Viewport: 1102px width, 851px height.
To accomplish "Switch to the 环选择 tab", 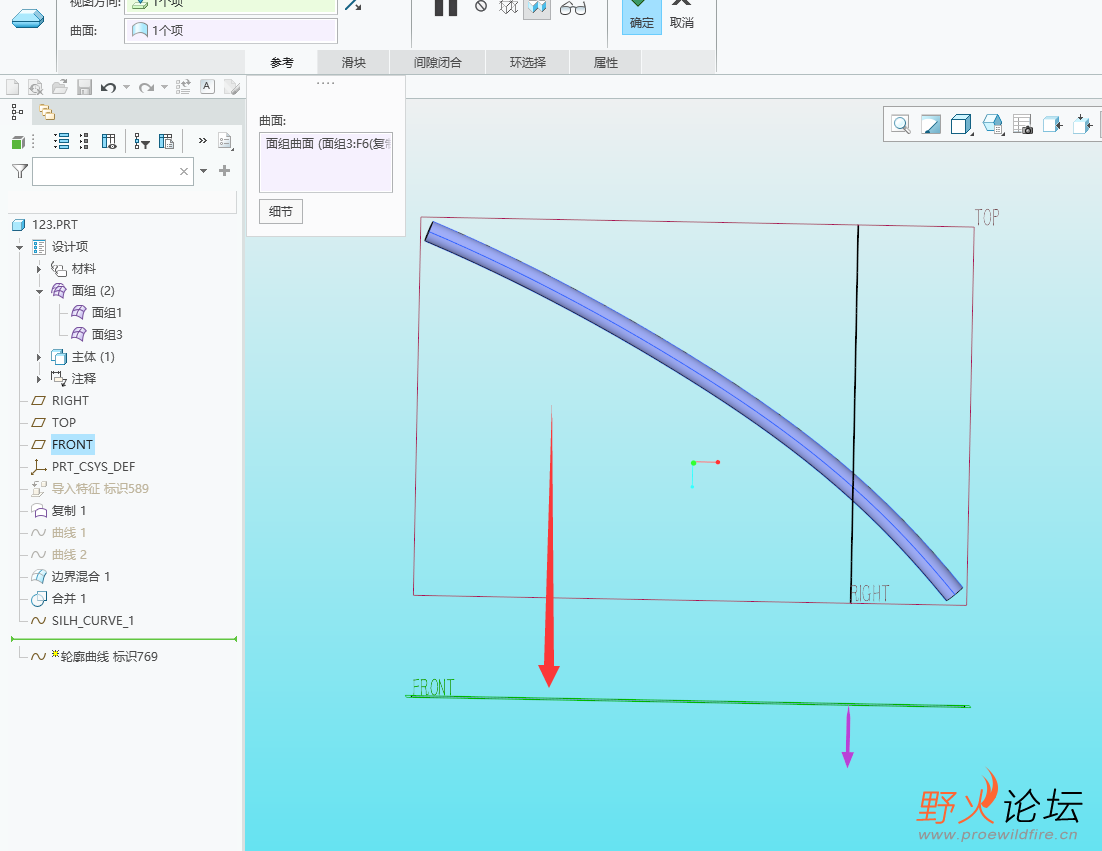I will pos(528,63).
